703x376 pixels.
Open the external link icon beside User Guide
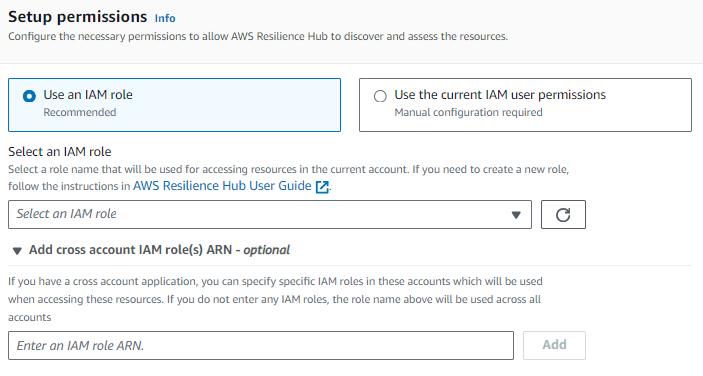click(x=322, y=186)
